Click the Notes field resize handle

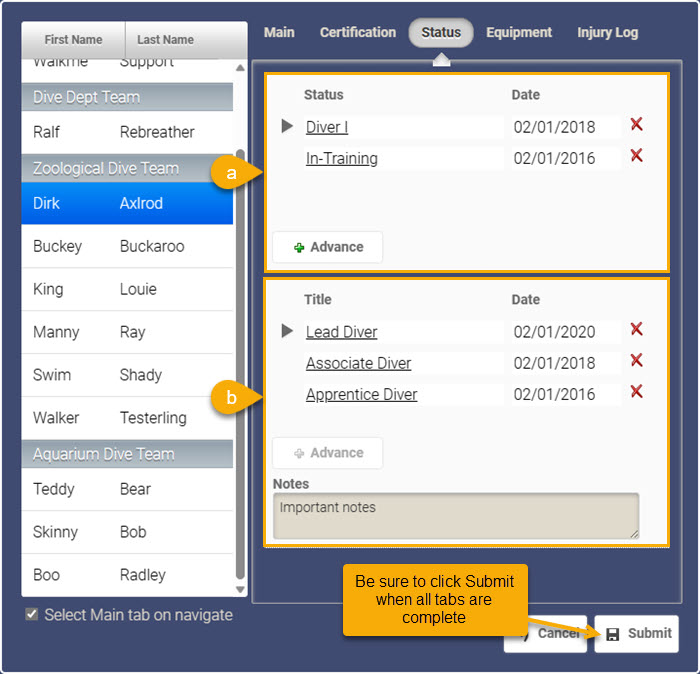634,534
